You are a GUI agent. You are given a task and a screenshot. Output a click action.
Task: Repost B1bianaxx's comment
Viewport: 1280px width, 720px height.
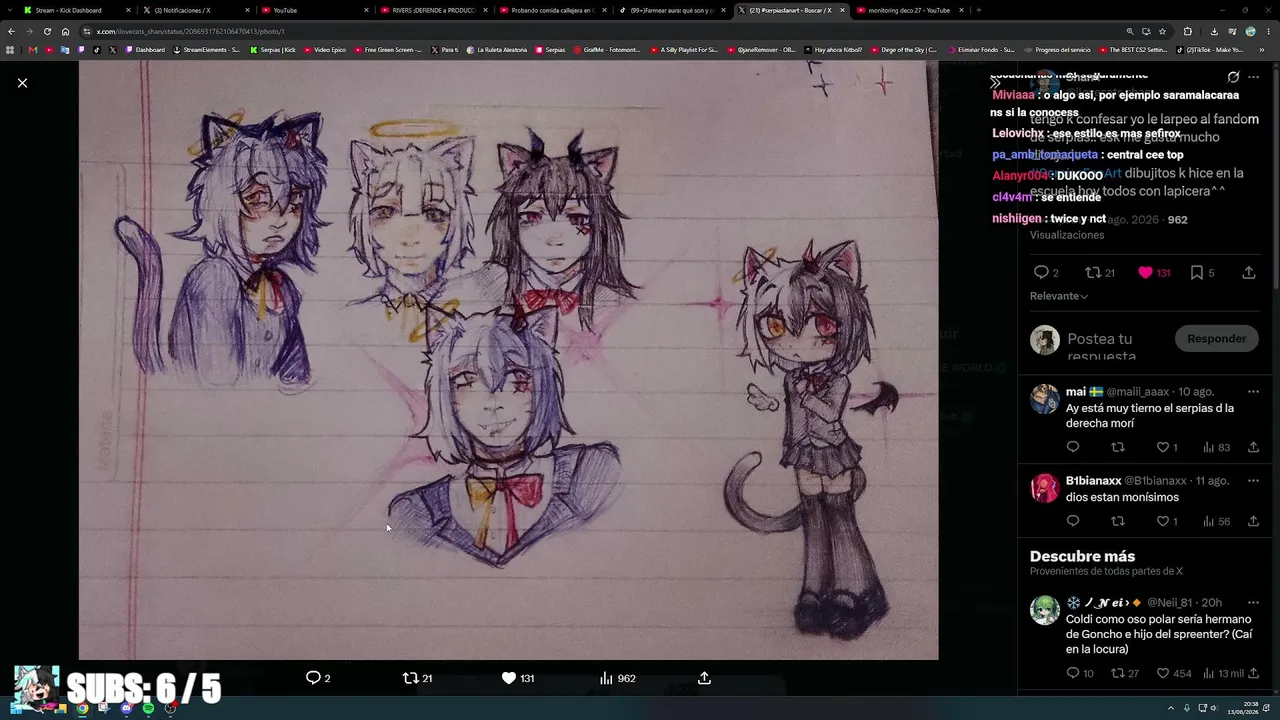point(1118,521)
